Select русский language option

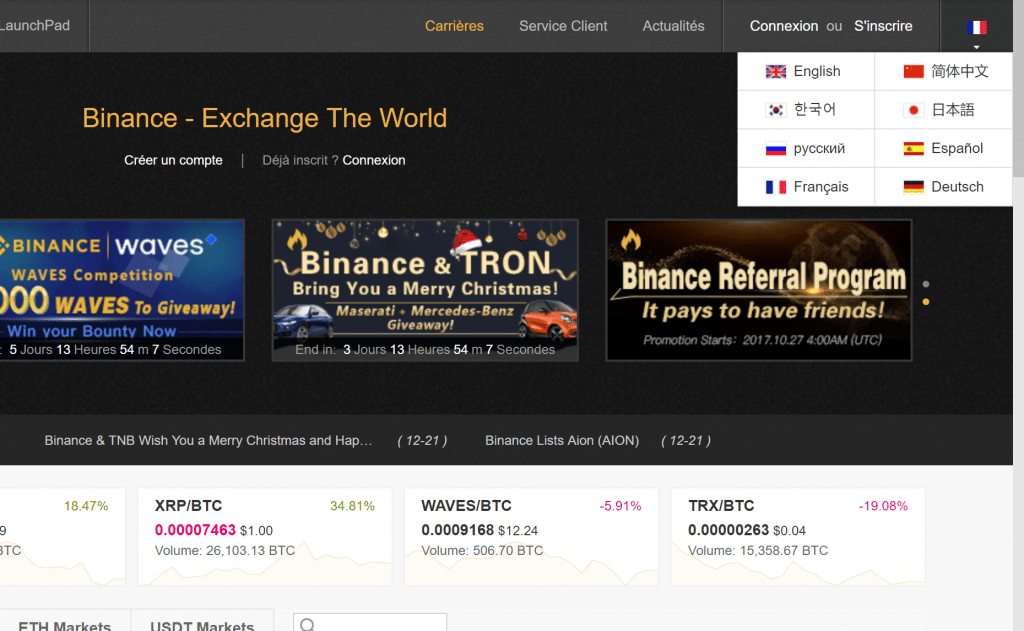[806, 148]
